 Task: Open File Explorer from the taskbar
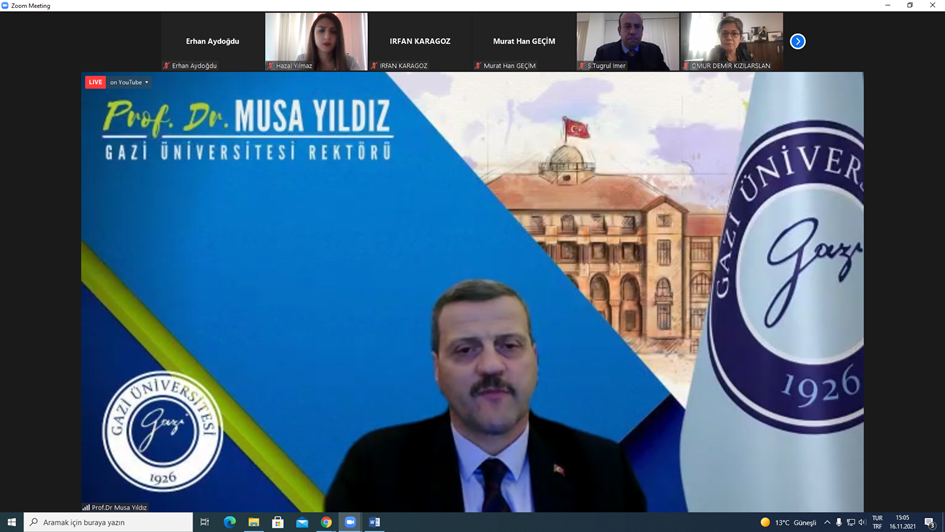coord(254,522)
